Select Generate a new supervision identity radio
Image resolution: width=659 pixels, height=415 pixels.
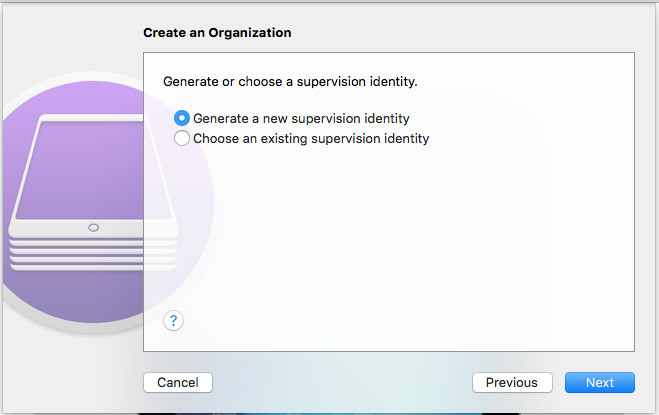tap(182, 118)
